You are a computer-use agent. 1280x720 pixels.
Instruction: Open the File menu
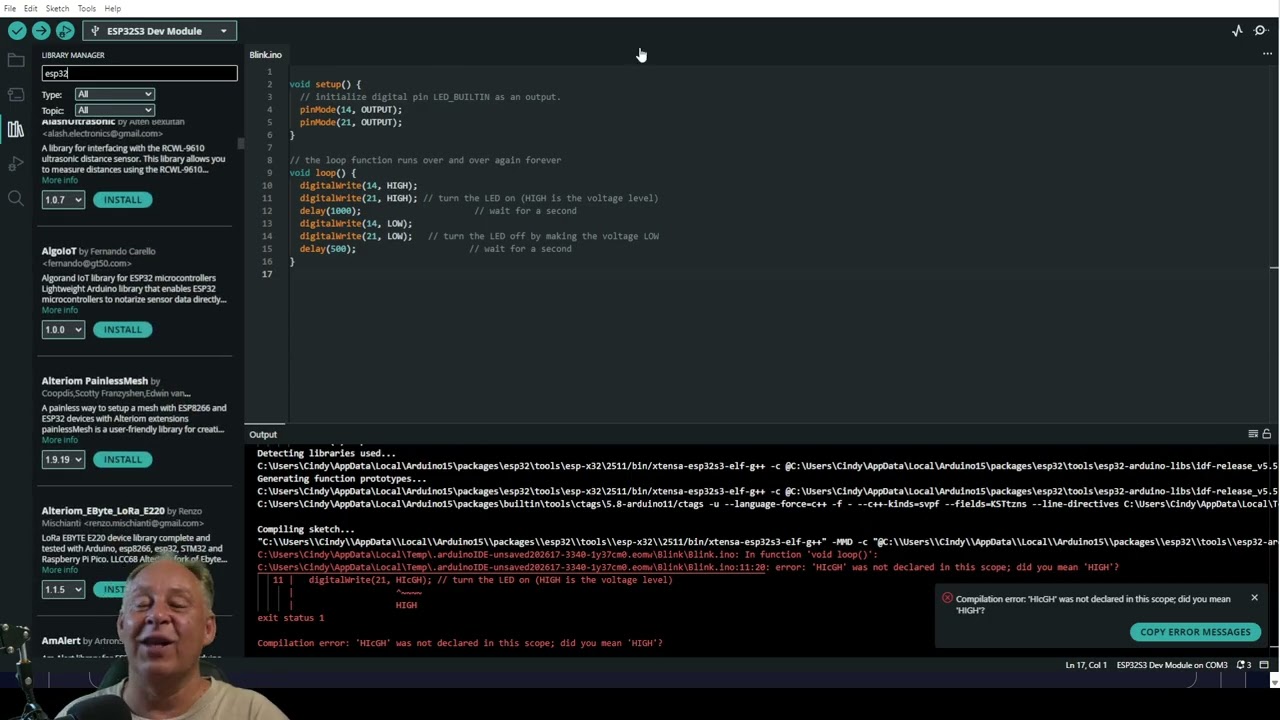click(10, 8)
